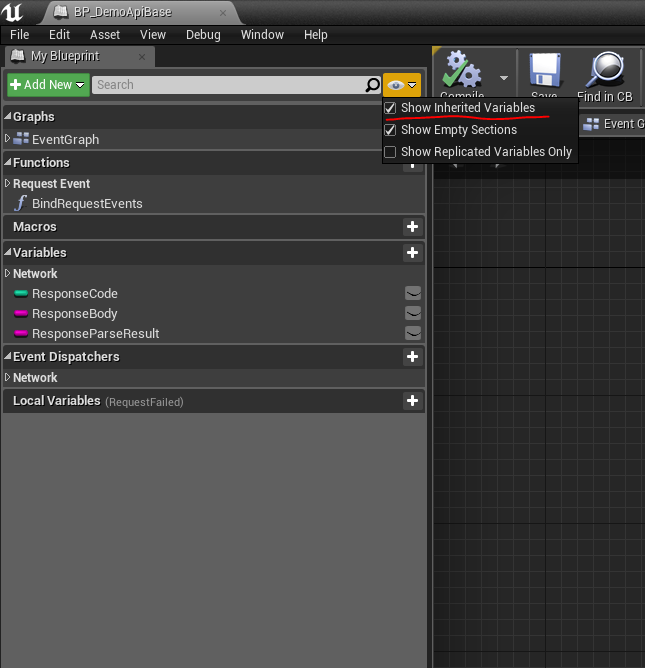The image size is (645, 668).
Task: Expand the Network category under Variables
Action: coord(7,273)
